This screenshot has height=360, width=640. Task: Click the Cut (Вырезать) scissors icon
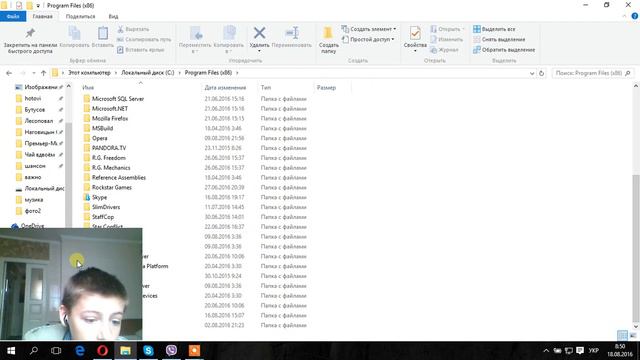click(x=120, y=29)
